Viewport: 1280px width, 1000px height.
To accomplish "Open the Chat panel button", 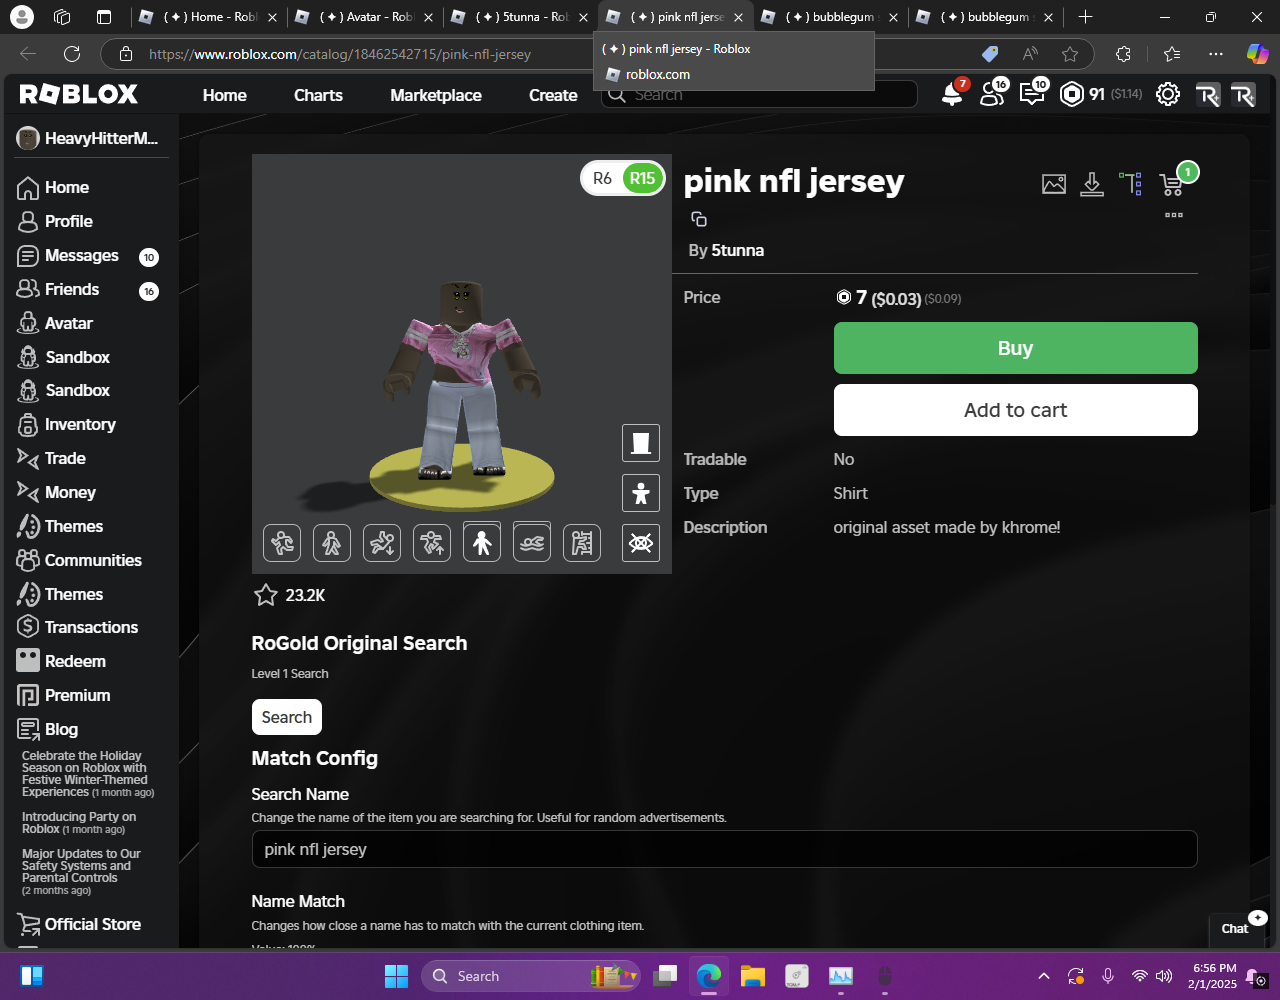I will click(1236, 927).
